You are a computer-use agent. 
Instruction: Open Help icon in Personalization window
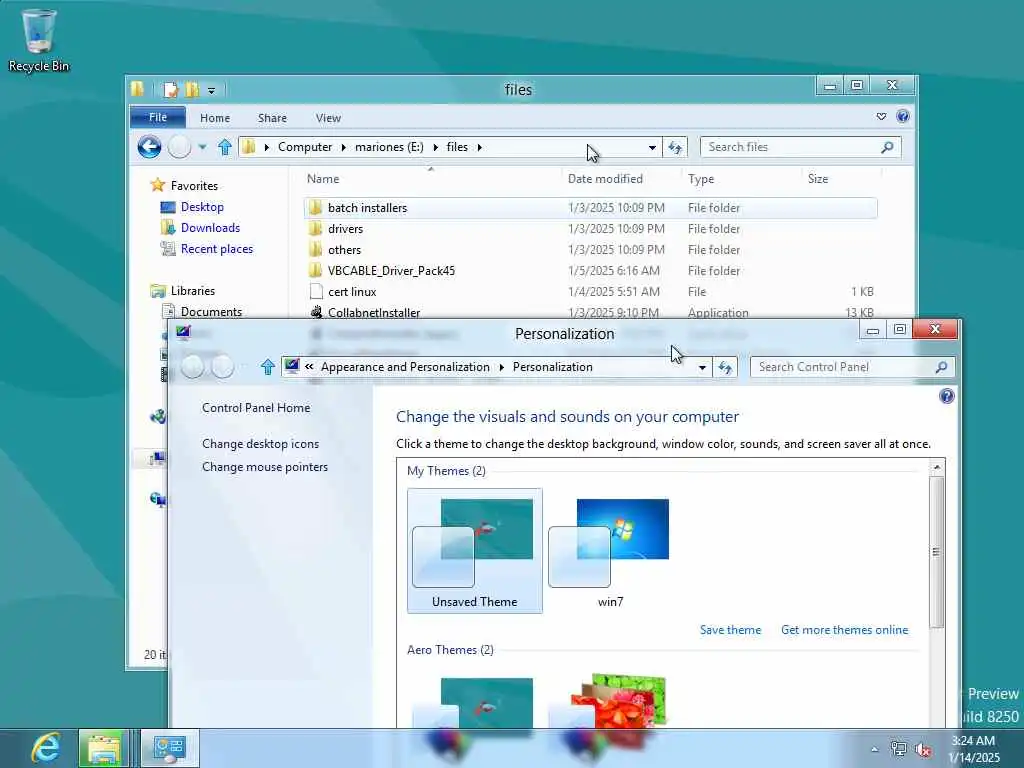click(946, 396)
